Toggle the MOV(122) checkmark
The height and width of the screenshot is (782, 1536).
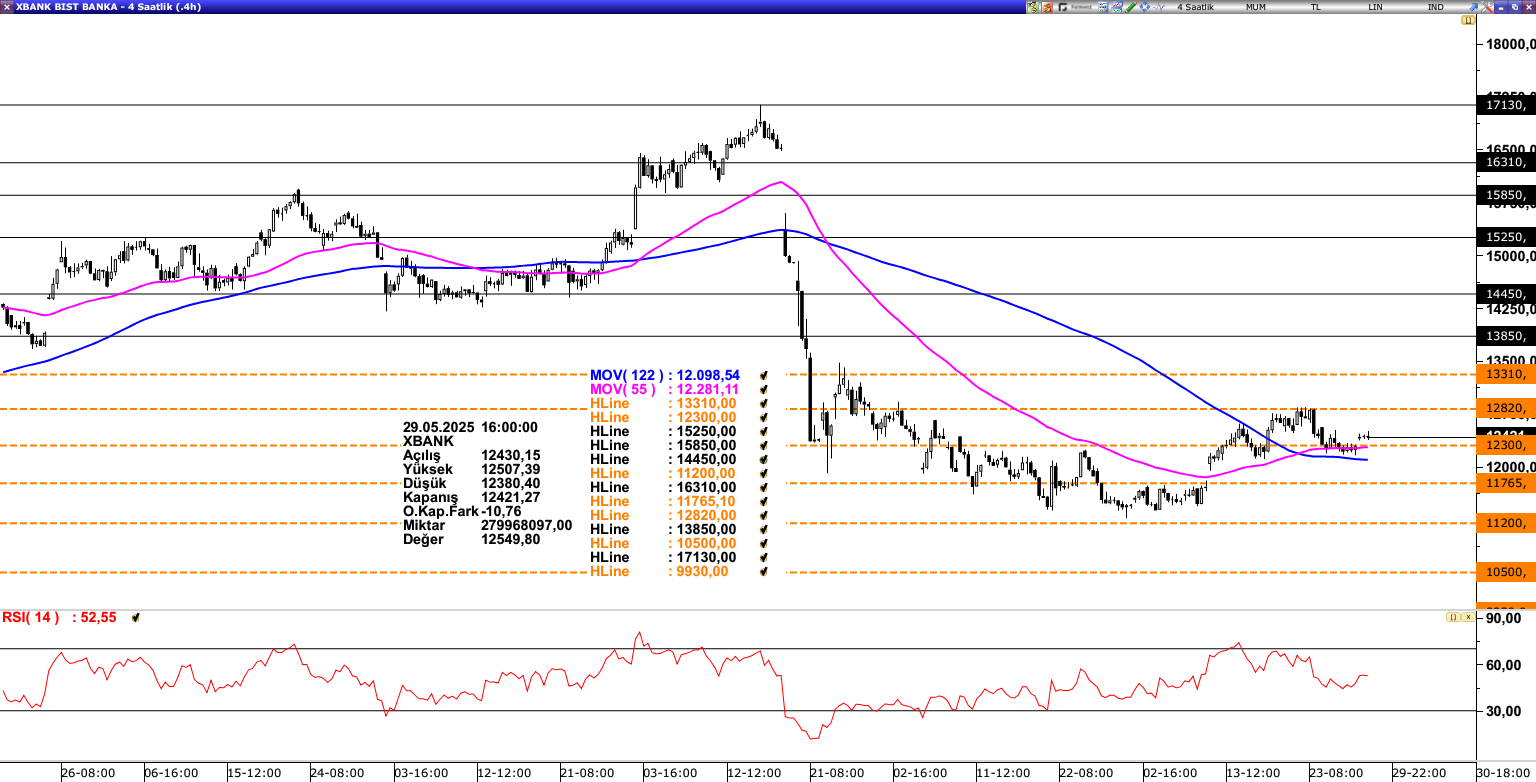click(x=764, y=375)
